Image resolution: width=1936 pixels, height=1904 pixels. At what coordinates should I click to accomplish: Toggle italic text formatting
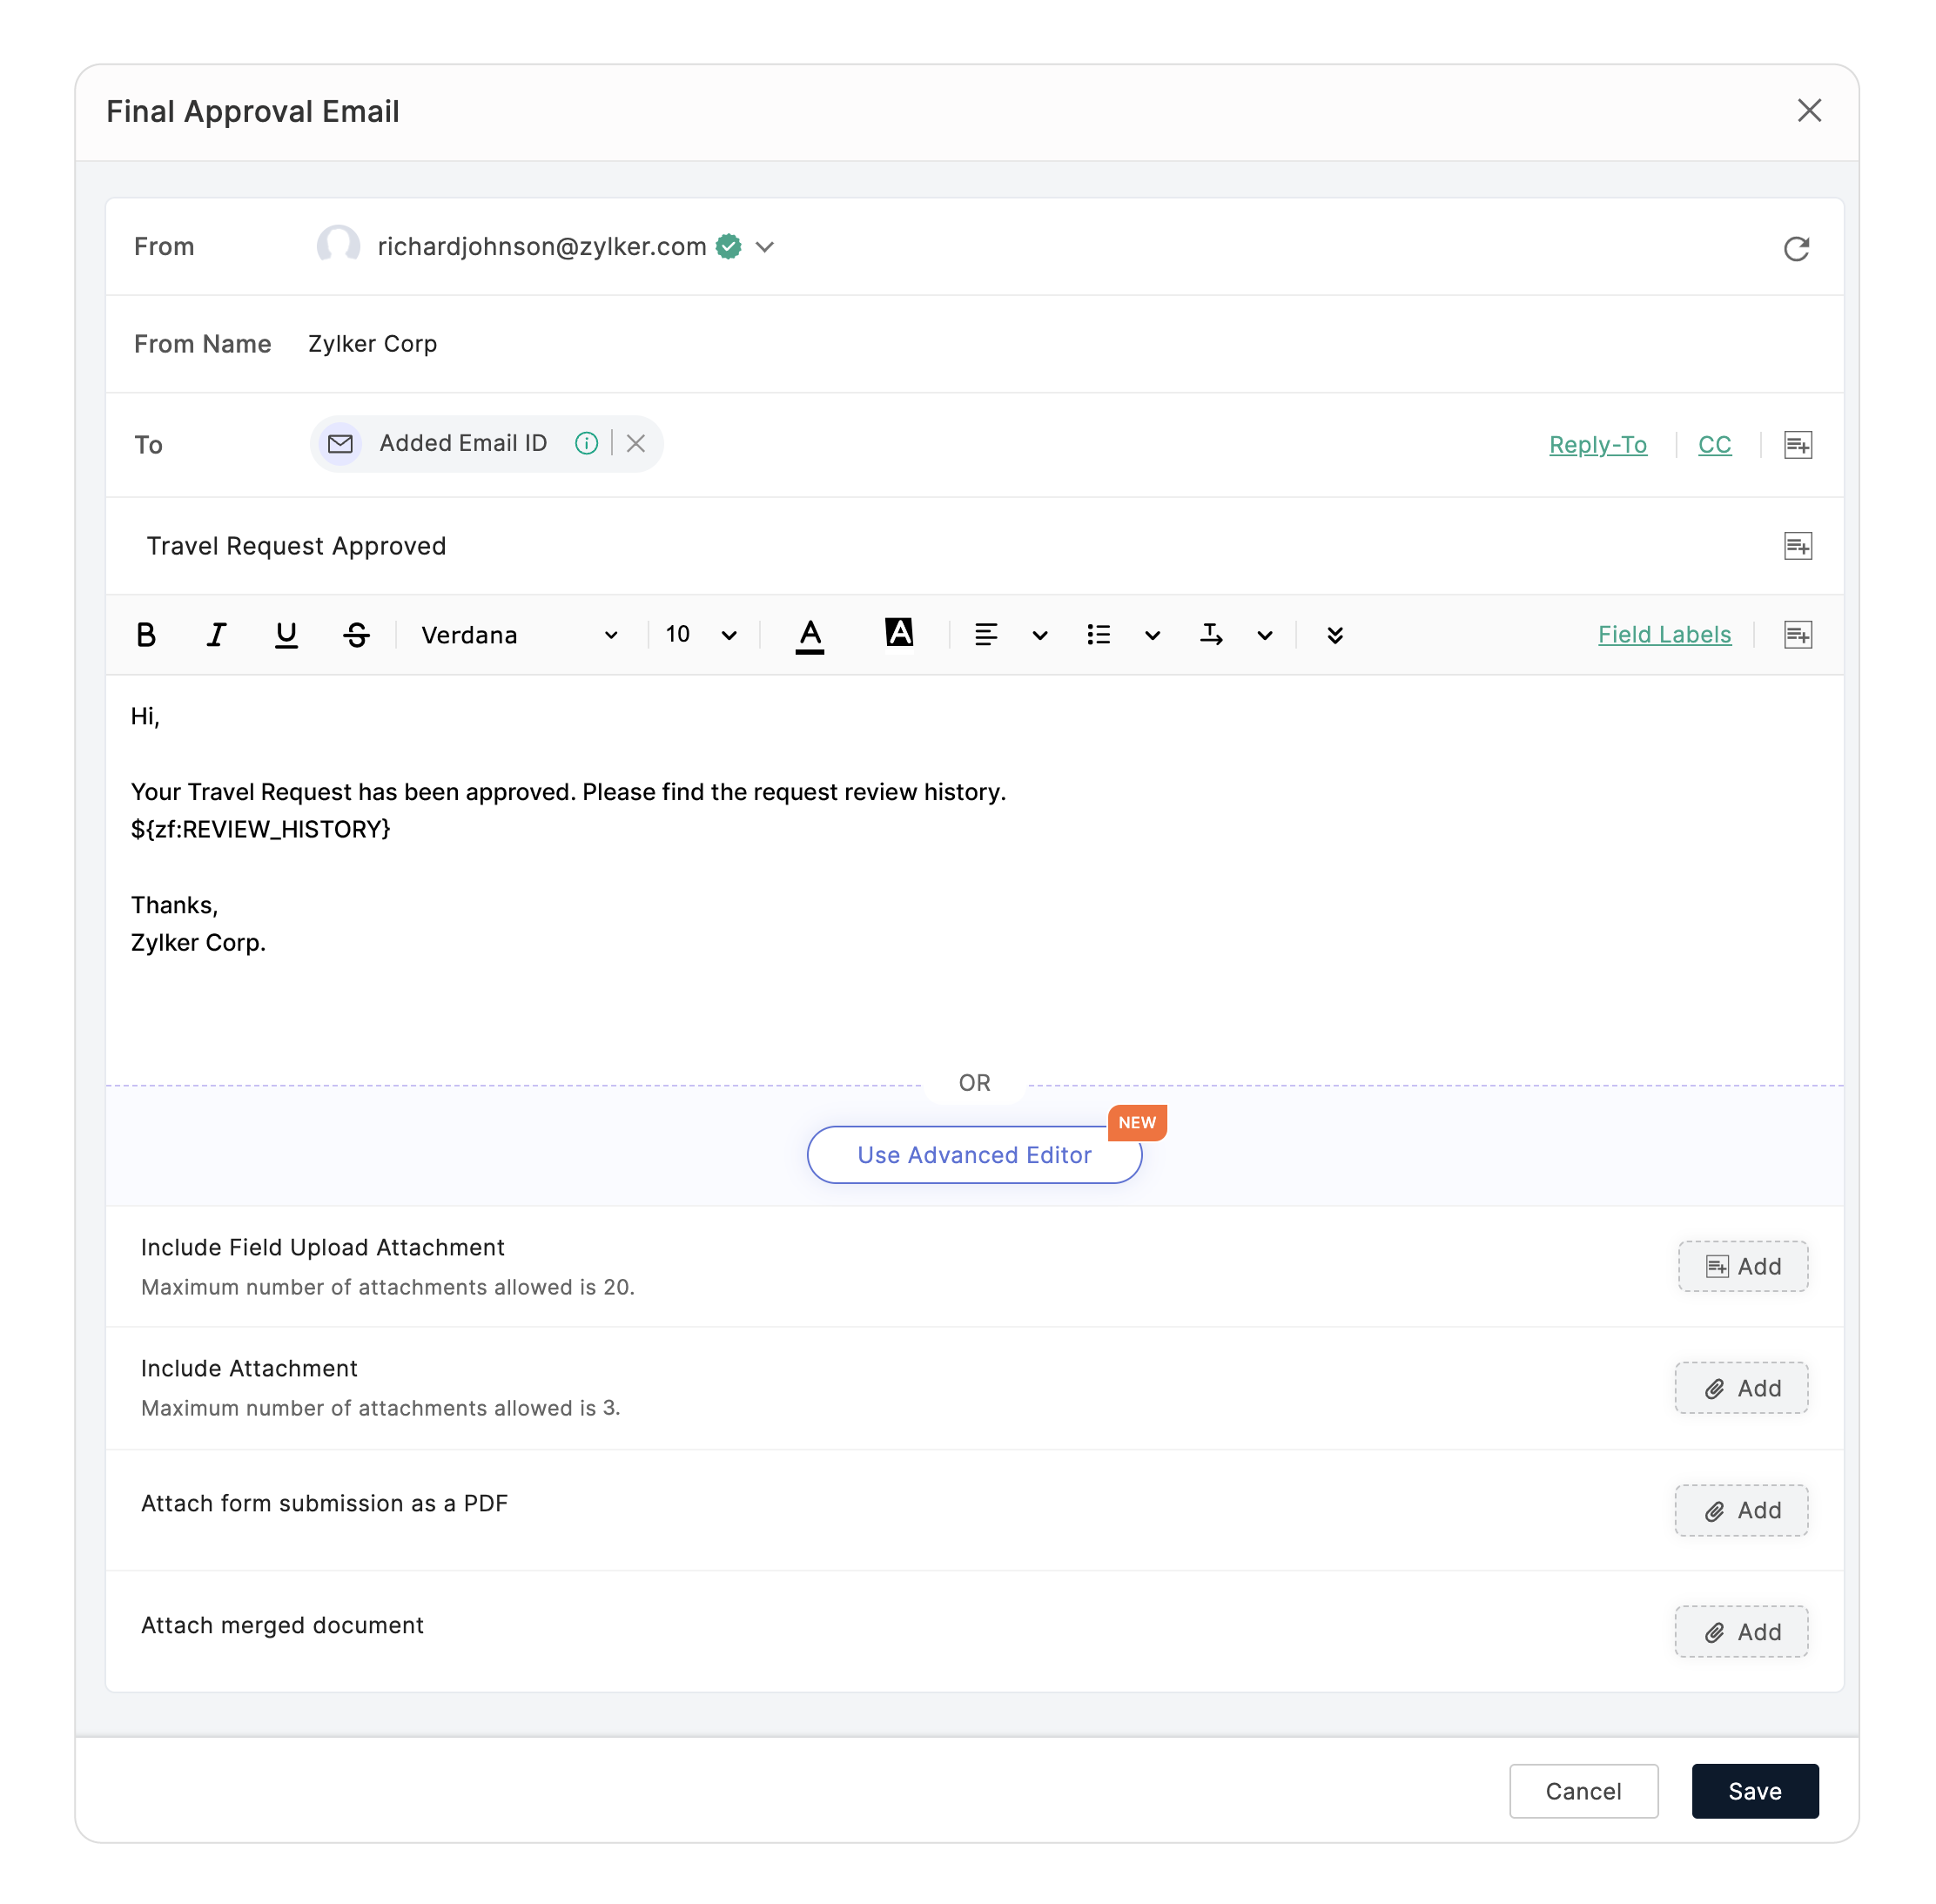click(216, 635)
